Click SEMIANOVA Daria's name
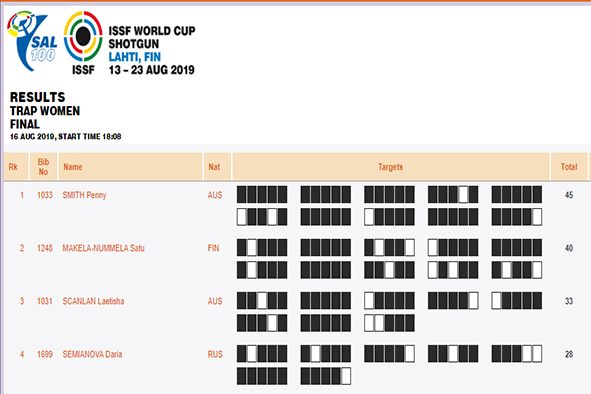591x394 pixels. point(92,354)
